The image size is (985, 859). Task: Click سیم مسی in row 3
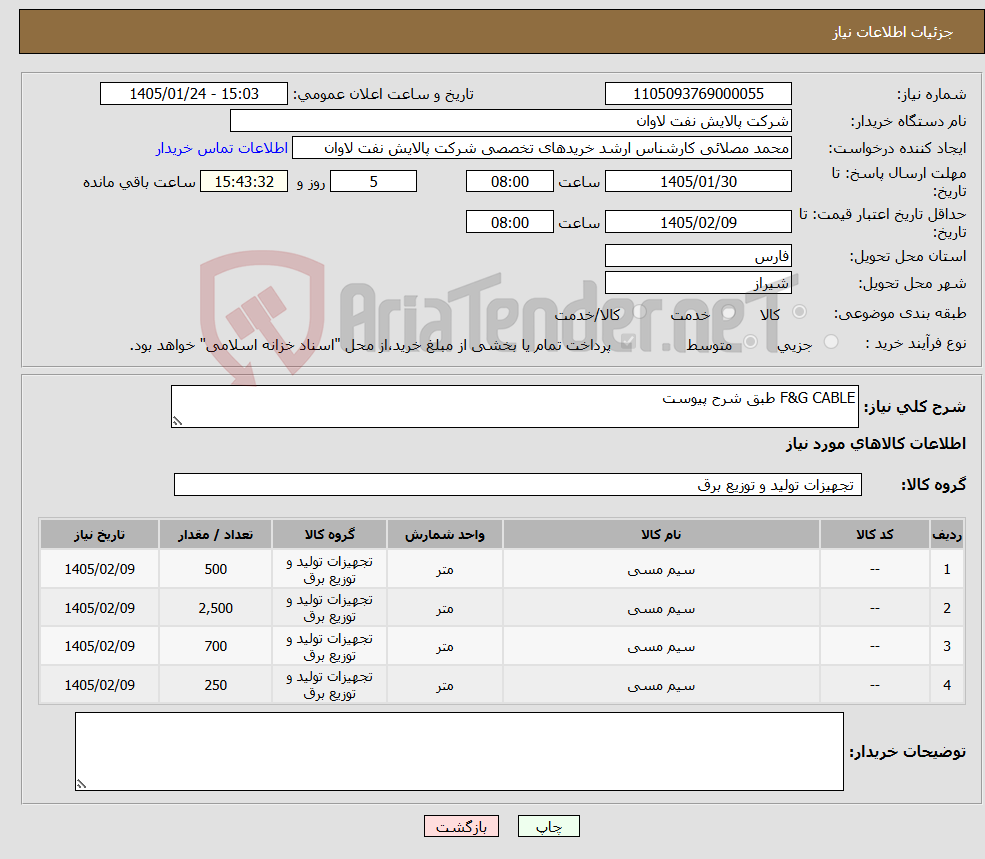point(661,647)
